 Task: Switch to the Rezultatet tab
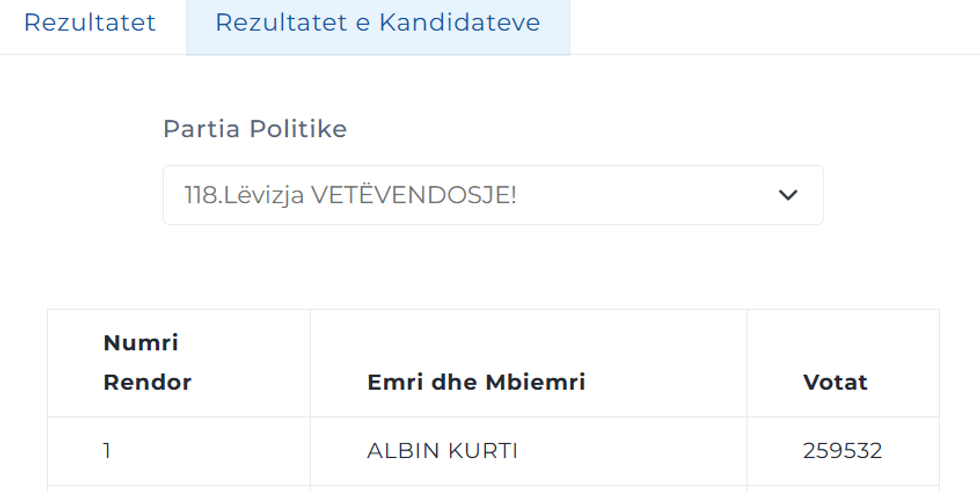pyautogui.click(x=90, y=23)
